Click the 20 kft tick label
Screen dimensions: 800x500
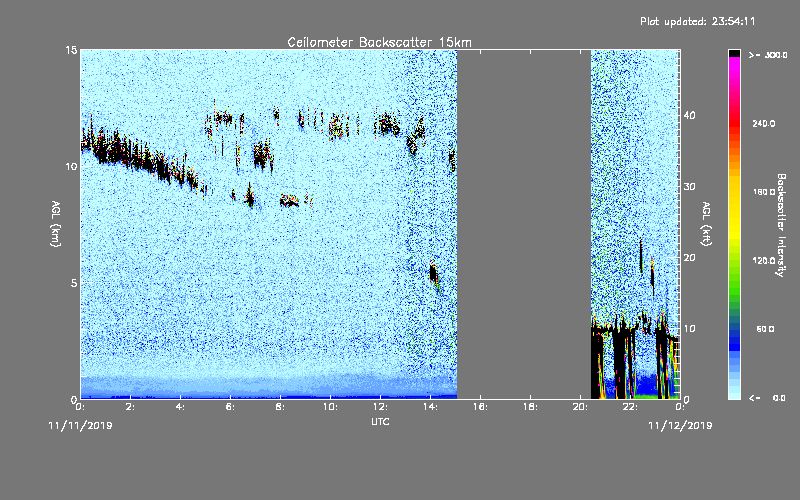point(689,258)
